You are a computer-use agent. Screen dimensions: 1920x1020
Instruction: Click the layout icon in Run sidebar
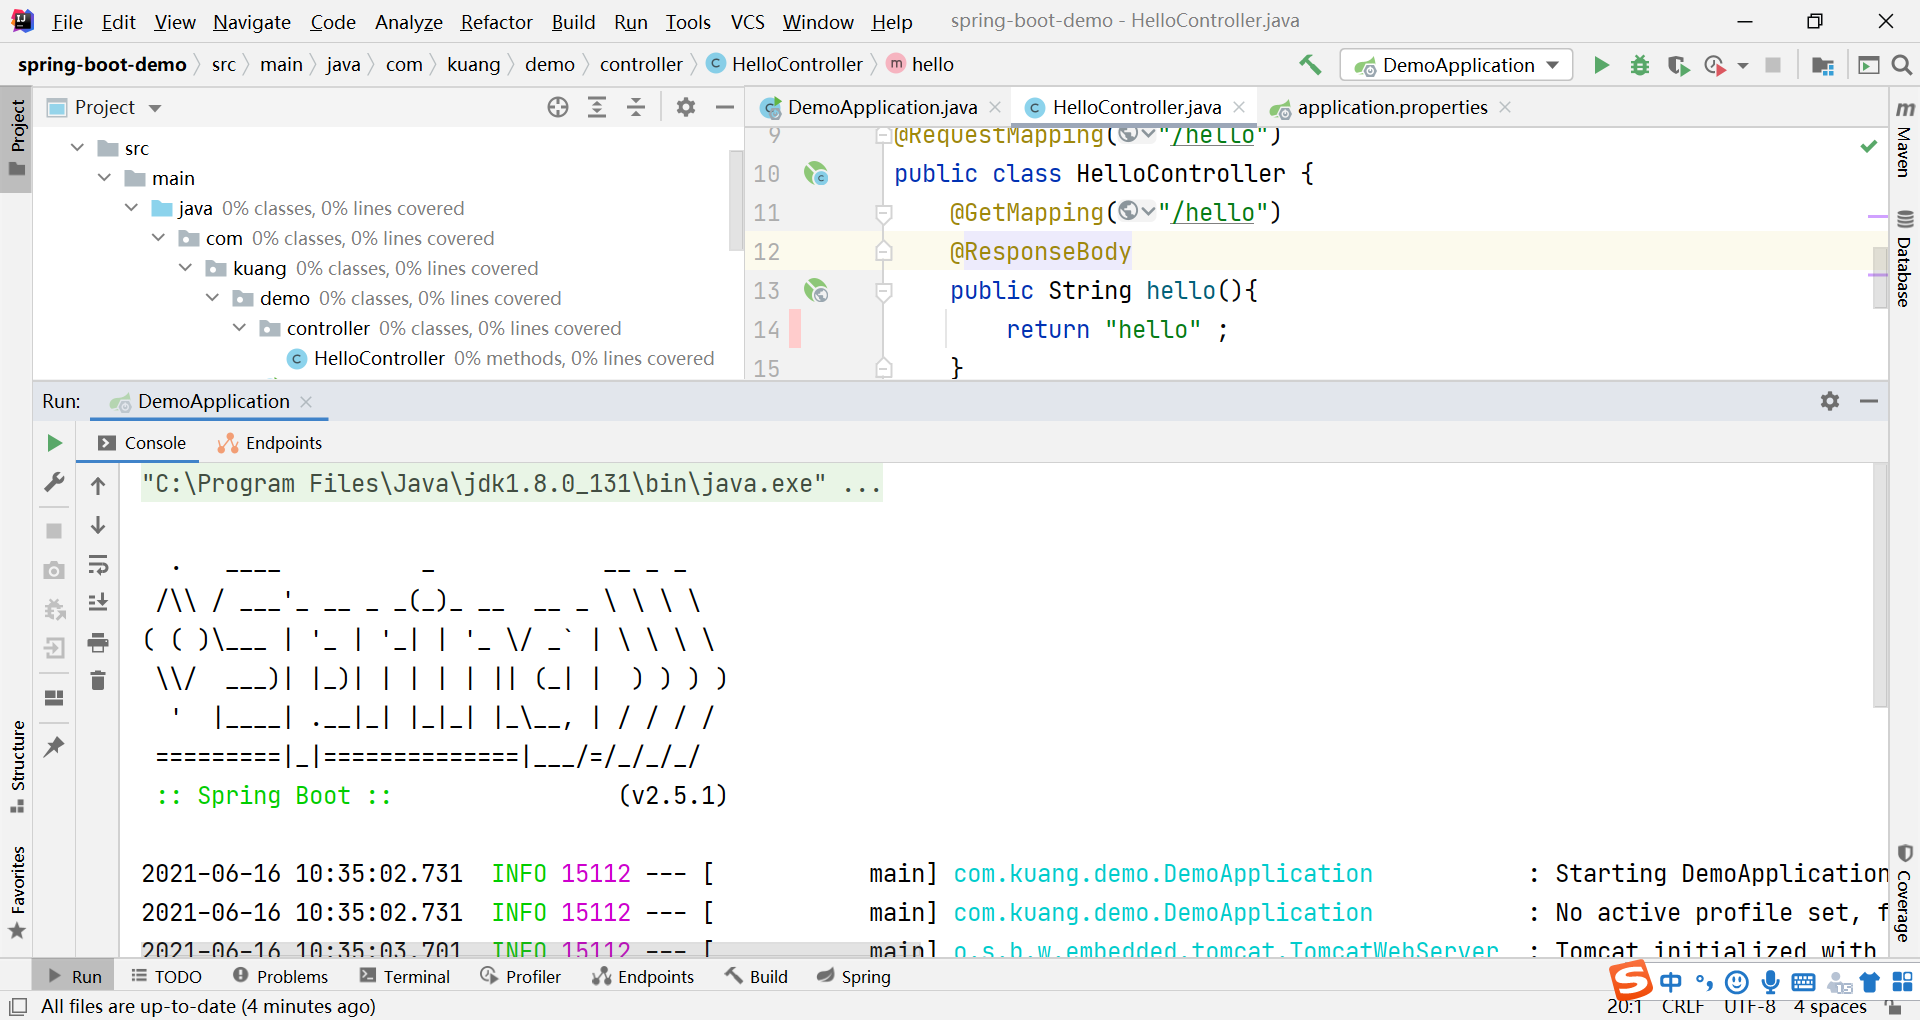pyautogui.click(x=55, y=697)
